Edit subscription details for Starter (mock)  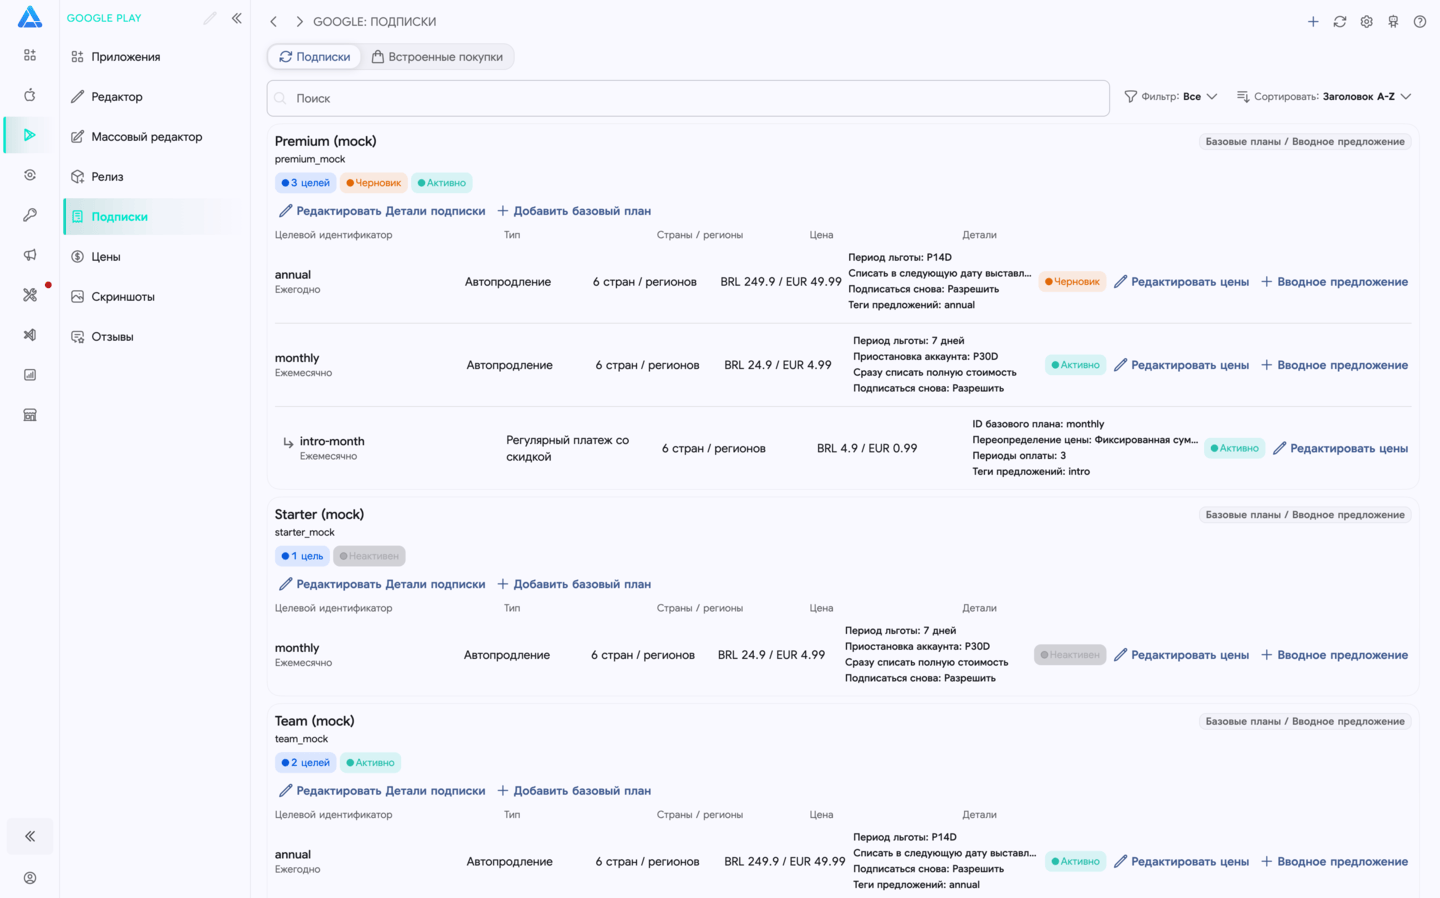(382, 584)
